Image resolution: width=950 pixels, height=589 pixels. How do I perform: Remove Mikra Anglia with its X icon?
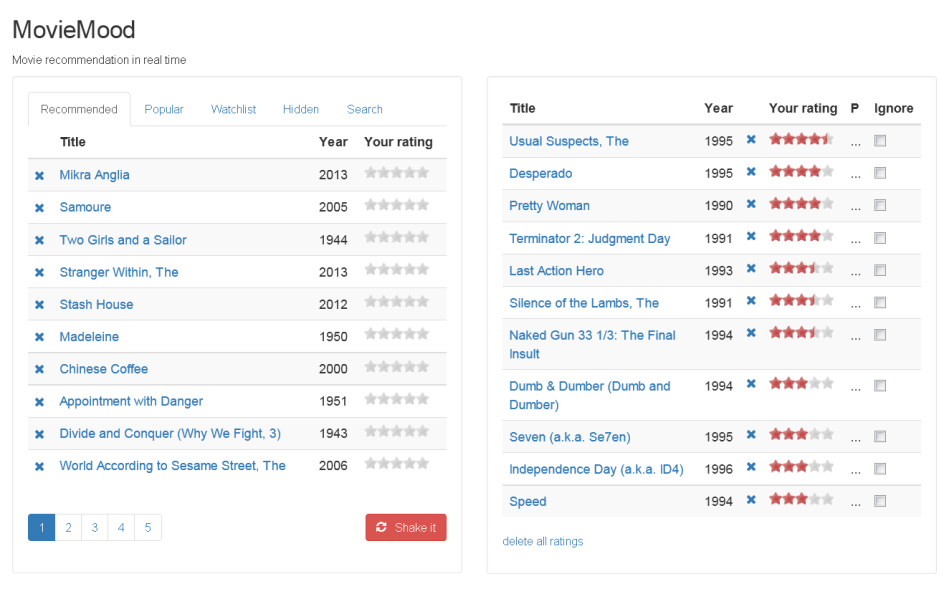(x=39, y=176)
